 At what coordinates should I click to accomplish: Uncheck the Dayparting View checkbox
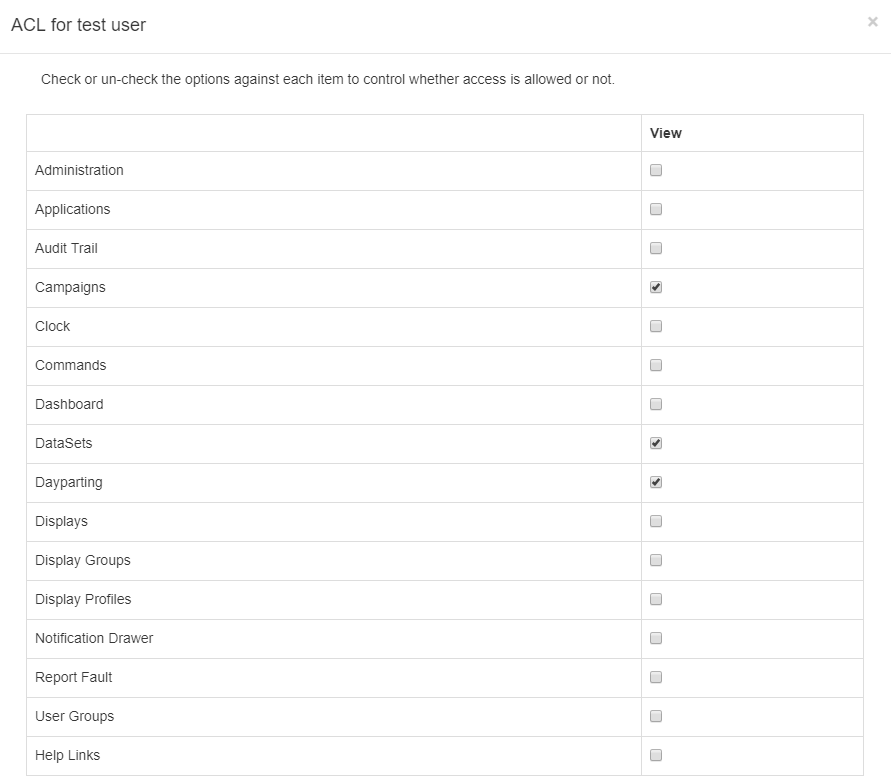click(x=656, y=482)
